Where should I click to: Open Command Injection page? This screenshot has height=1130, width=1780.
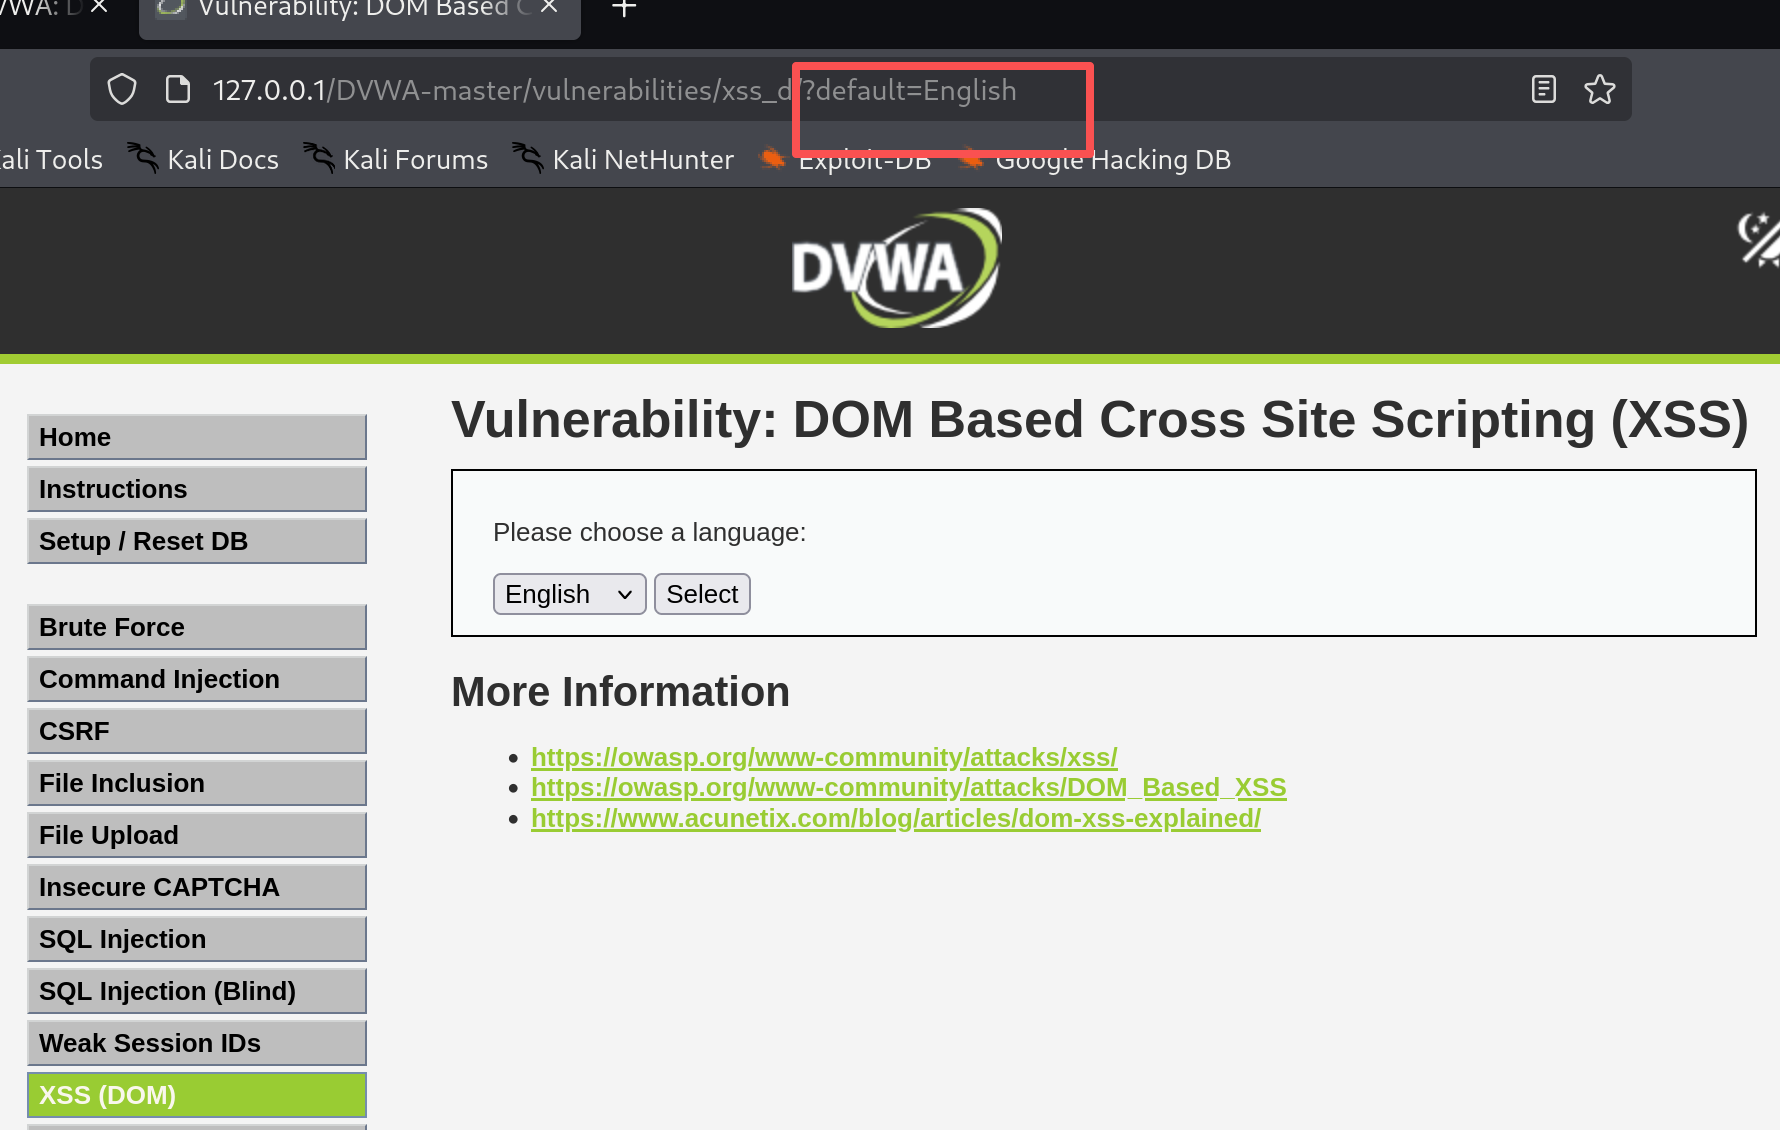pyautogui.click(x=197, y=679)
